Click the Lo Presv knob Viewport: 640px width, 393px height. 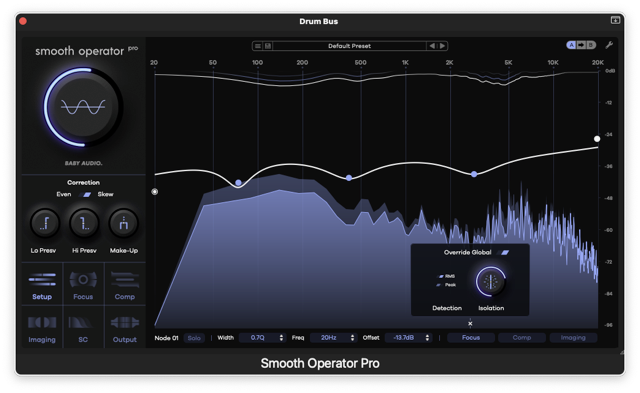coord(44,223)
